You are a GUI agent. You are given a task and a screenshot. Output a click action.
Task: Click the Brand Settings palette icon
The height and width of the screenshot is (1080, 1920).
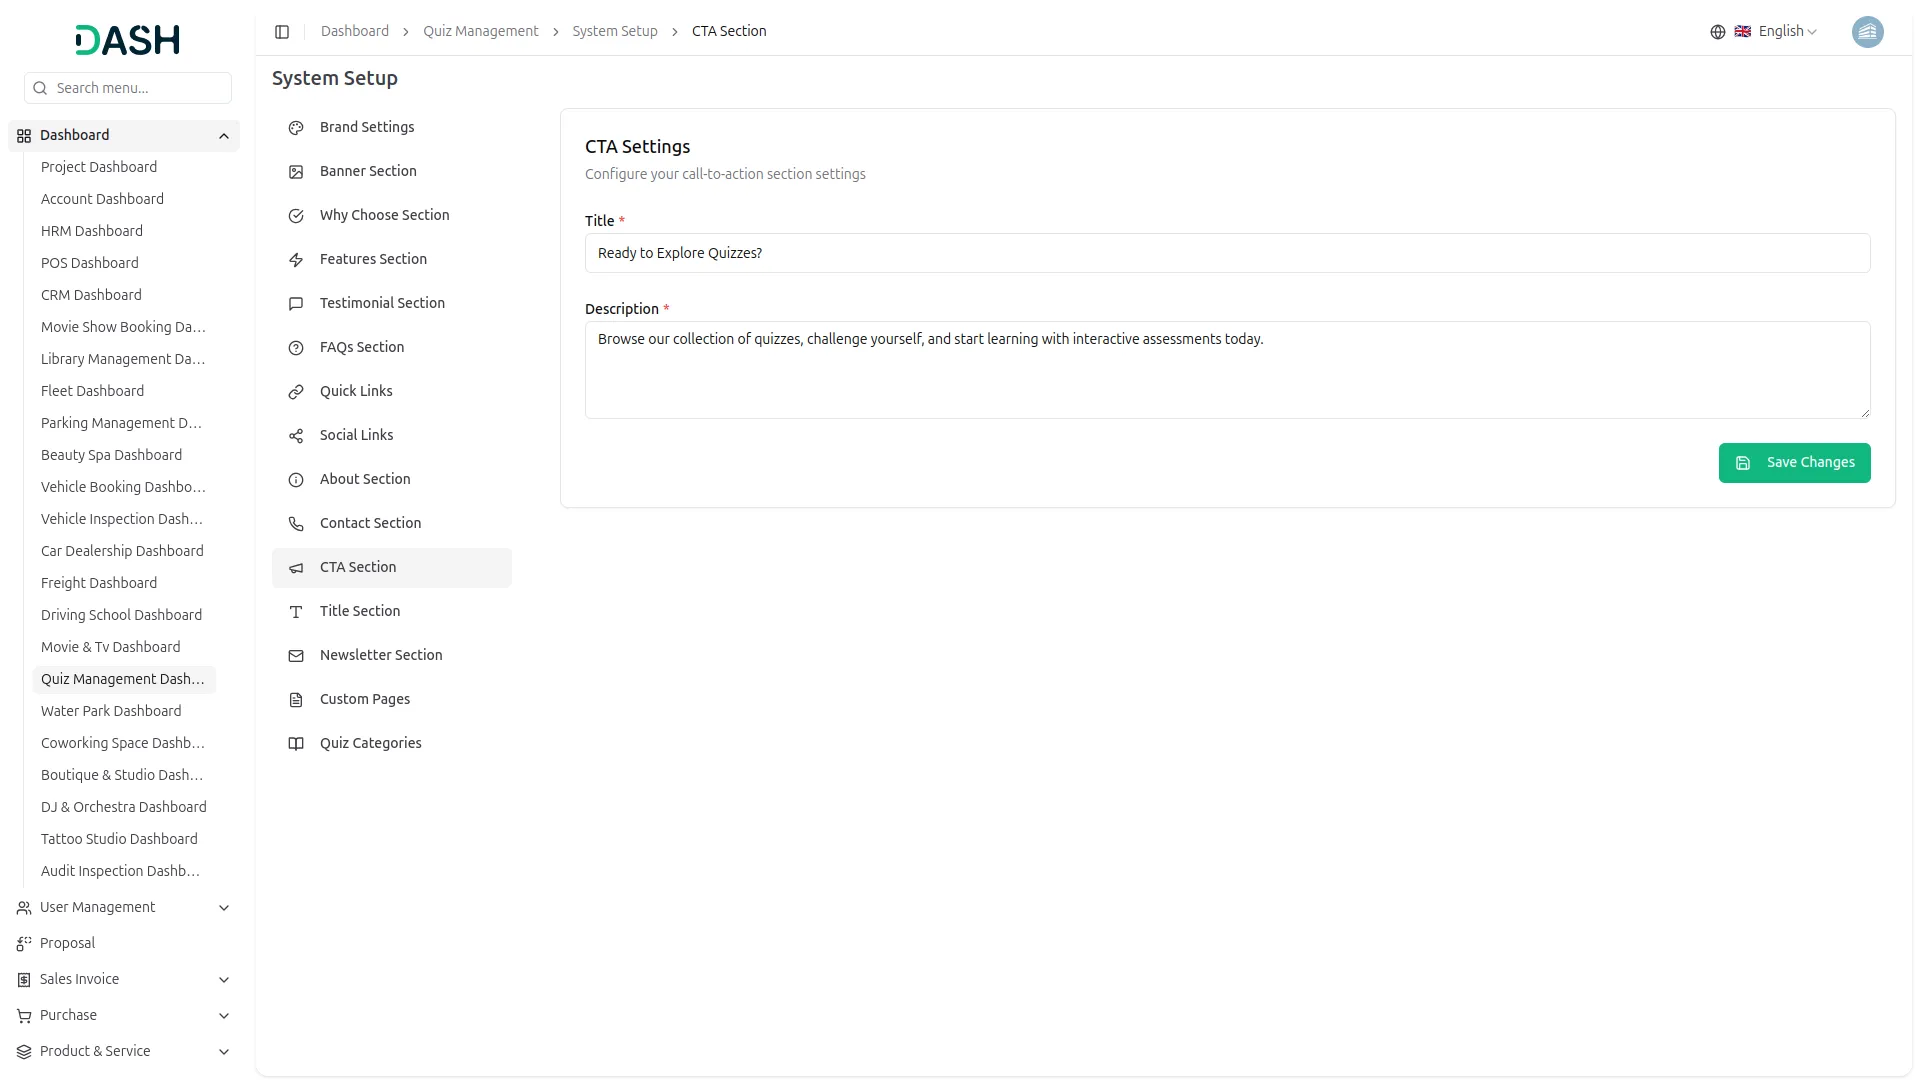(x=296, y=128)
